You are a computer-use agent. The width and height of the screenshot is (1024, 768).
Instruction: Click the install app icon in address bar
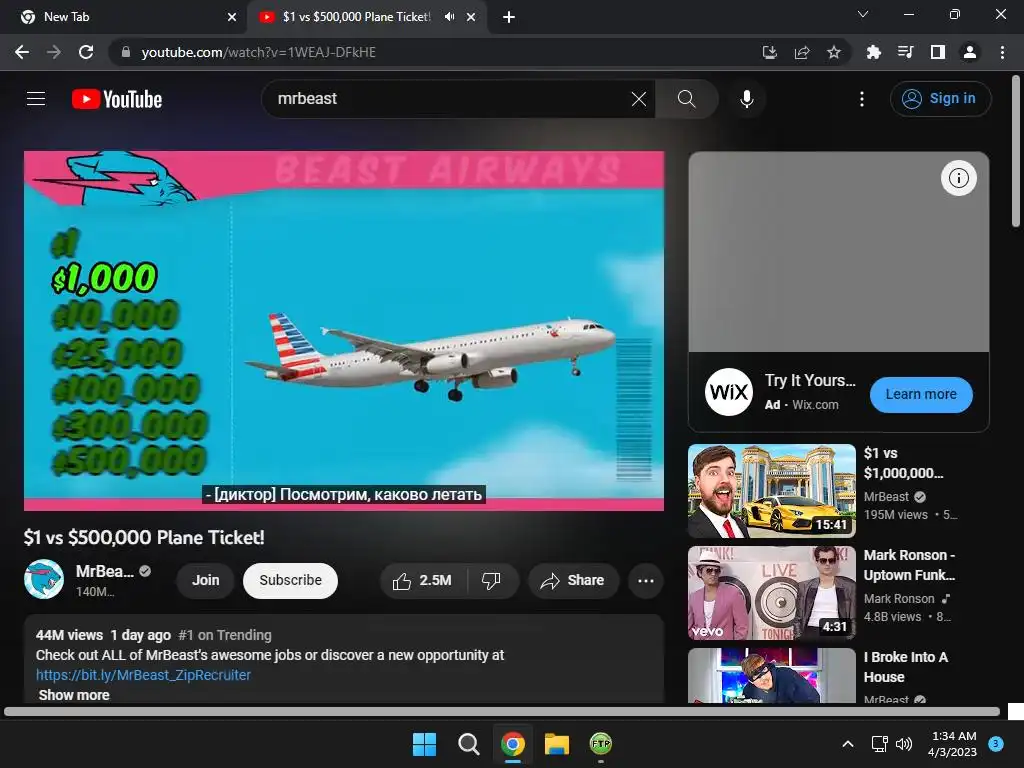pyautogui.click(x=770, y=52)
